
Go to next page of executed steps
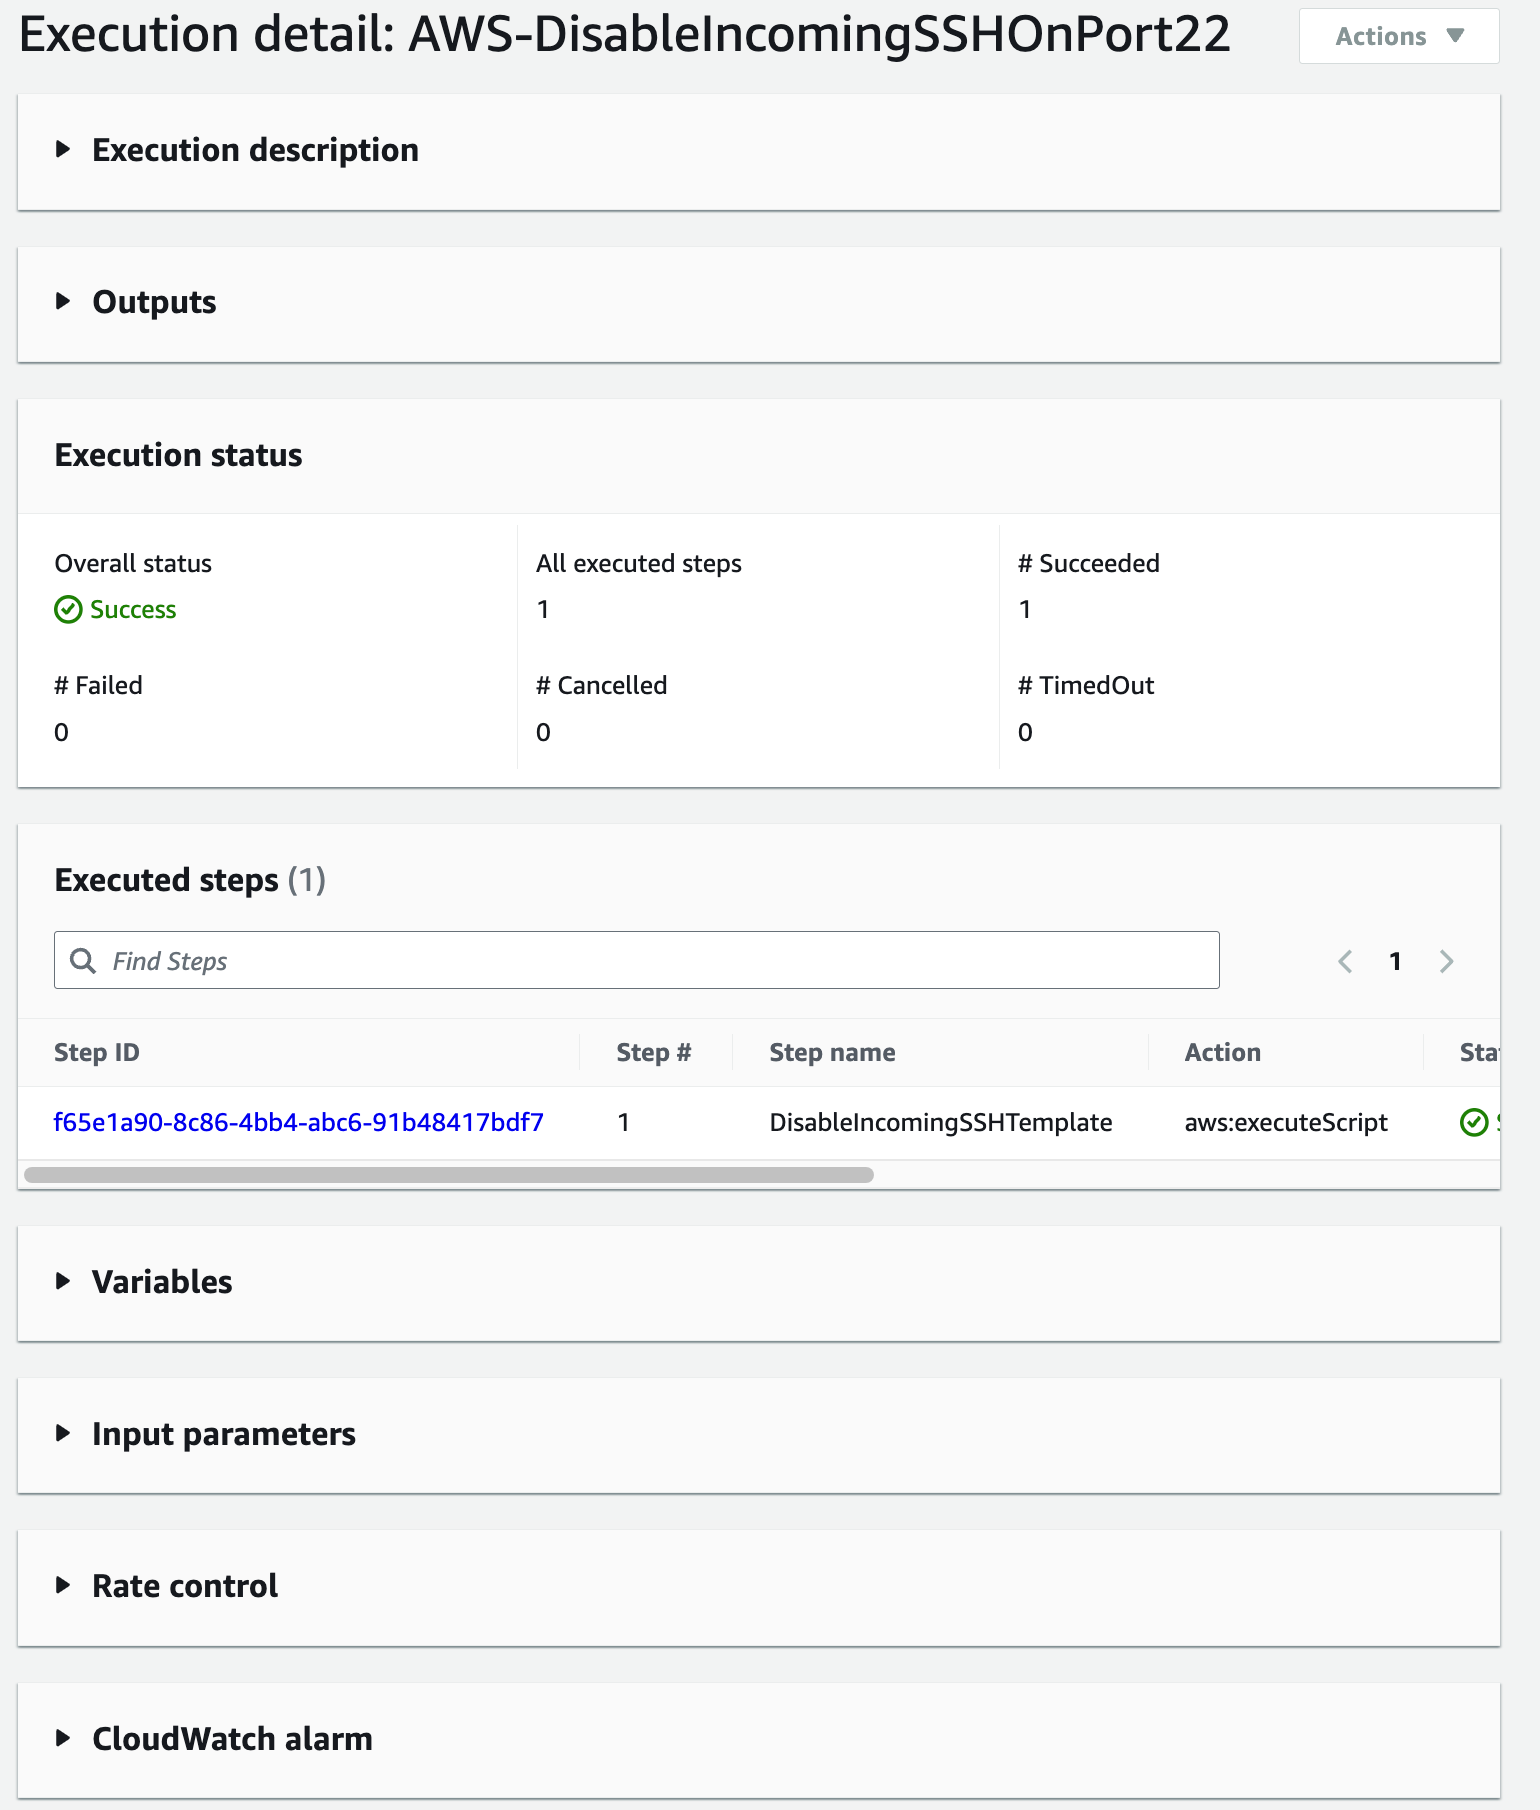point(1446,961)
